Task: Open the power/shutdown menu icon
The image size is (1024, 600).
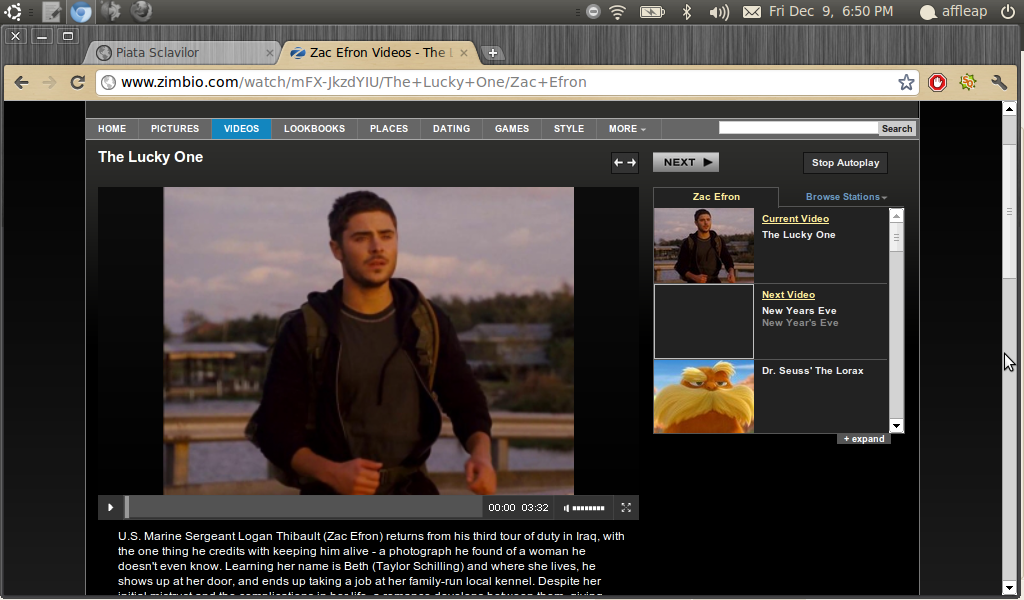Action: [1008, 11]
